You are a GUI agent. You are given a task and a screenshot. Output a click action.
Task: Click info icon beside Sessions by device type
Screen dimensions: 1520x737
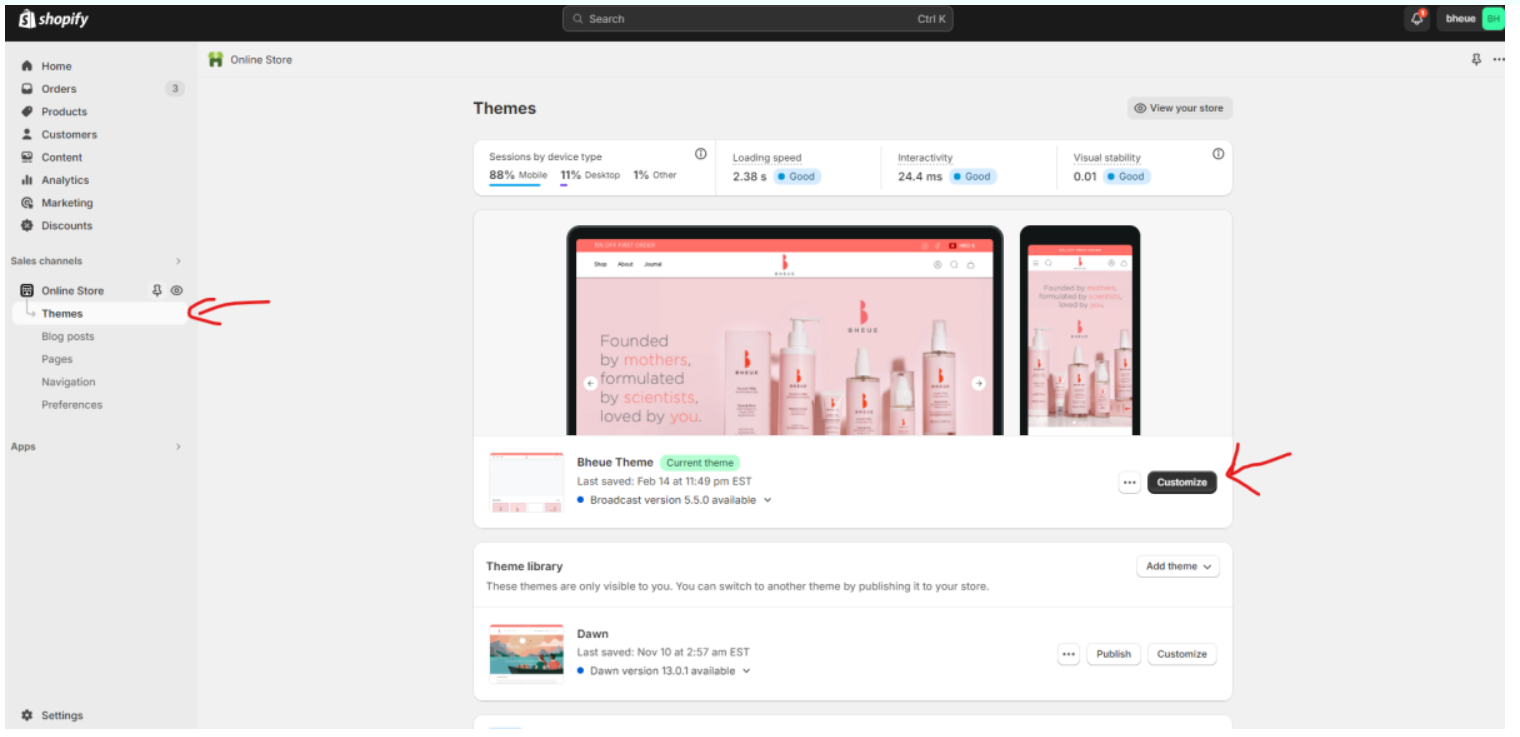click(701, 154)
